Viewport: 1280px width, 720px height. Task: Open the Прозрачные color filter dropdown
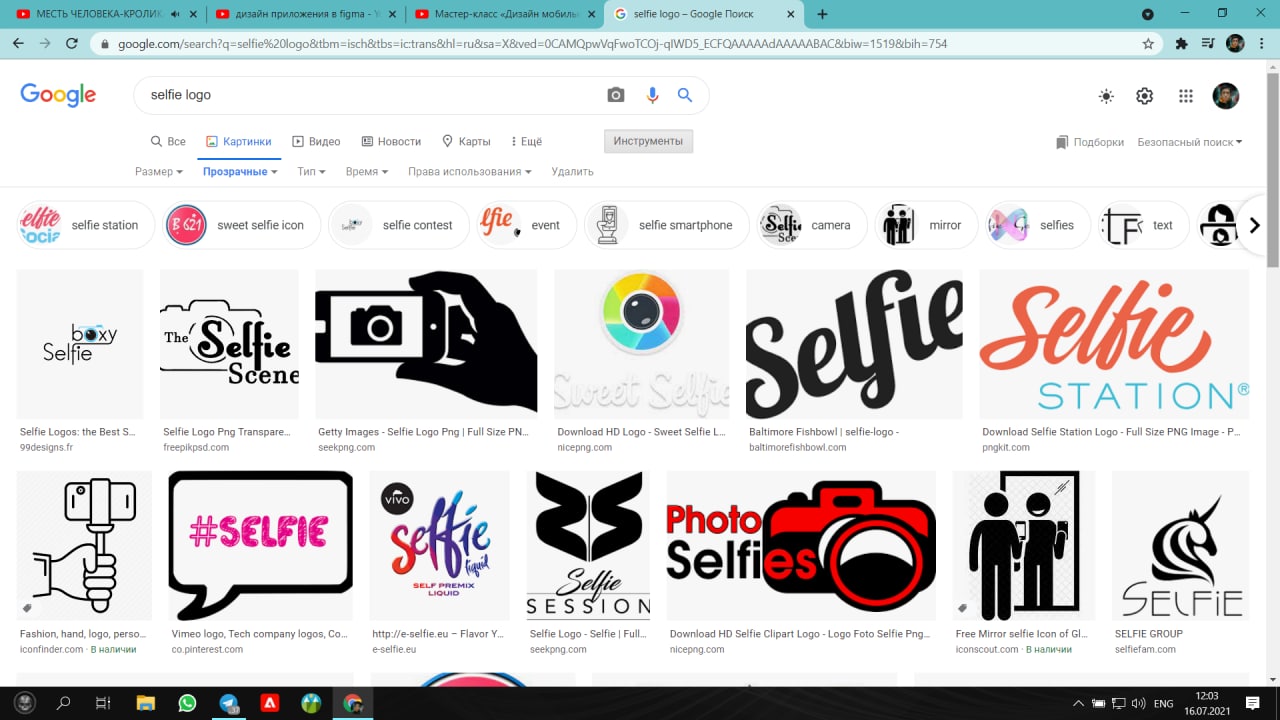(x=240, y=171)
